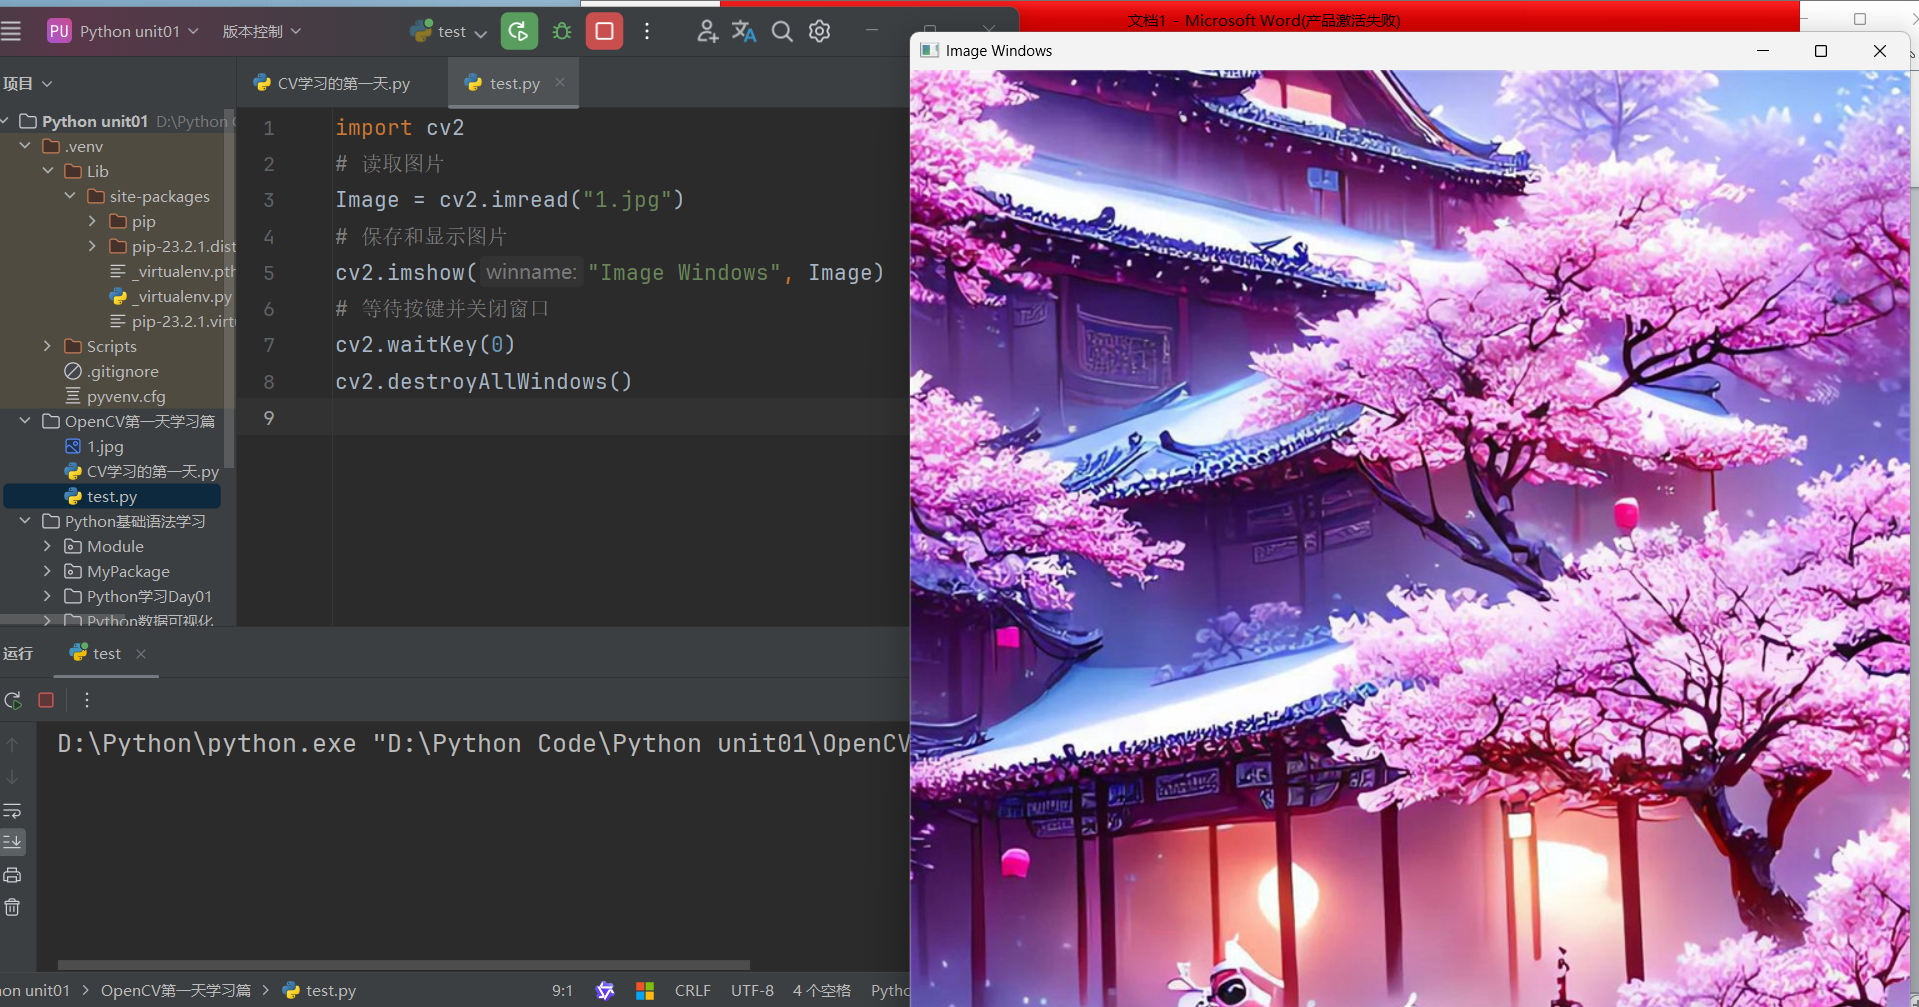Select test.py in project tree

(x=111, y=496)
